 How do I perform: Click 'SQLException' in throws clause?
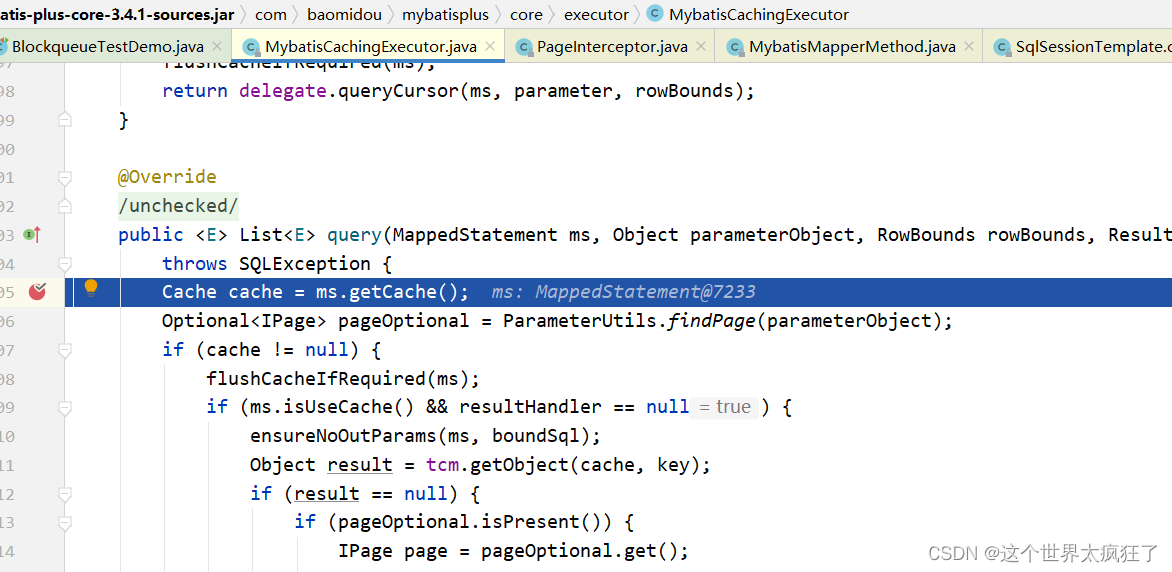pos(304,263)
